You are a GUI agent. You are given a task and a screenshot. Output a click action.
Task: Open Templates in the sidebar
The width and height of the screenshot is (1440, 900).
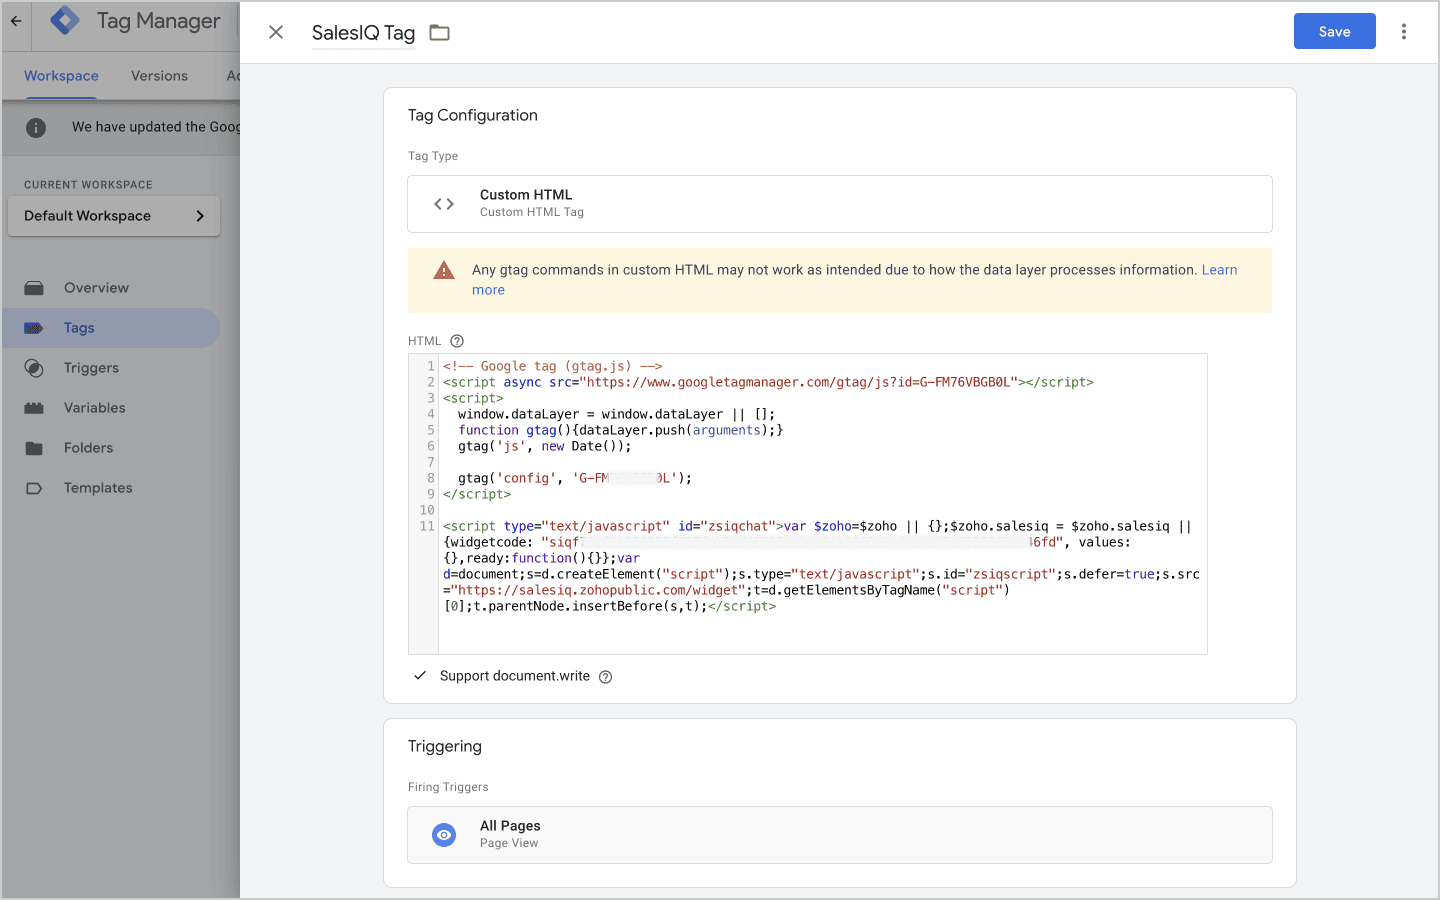click(98, 488)
